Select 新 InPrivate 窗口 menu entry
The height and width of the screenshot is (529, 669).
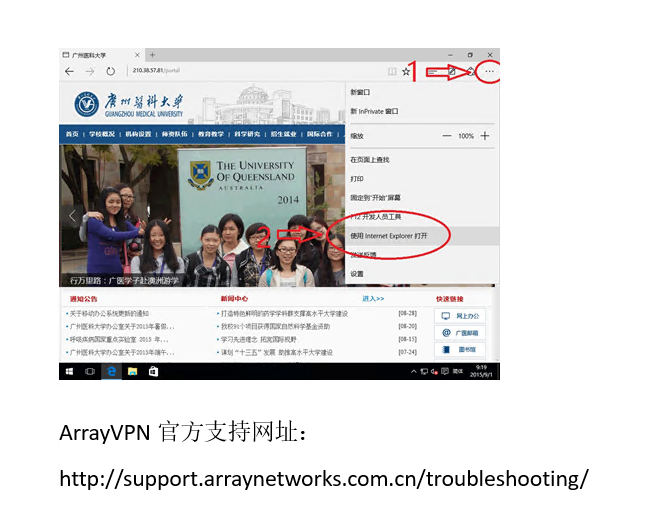point(374,112)
